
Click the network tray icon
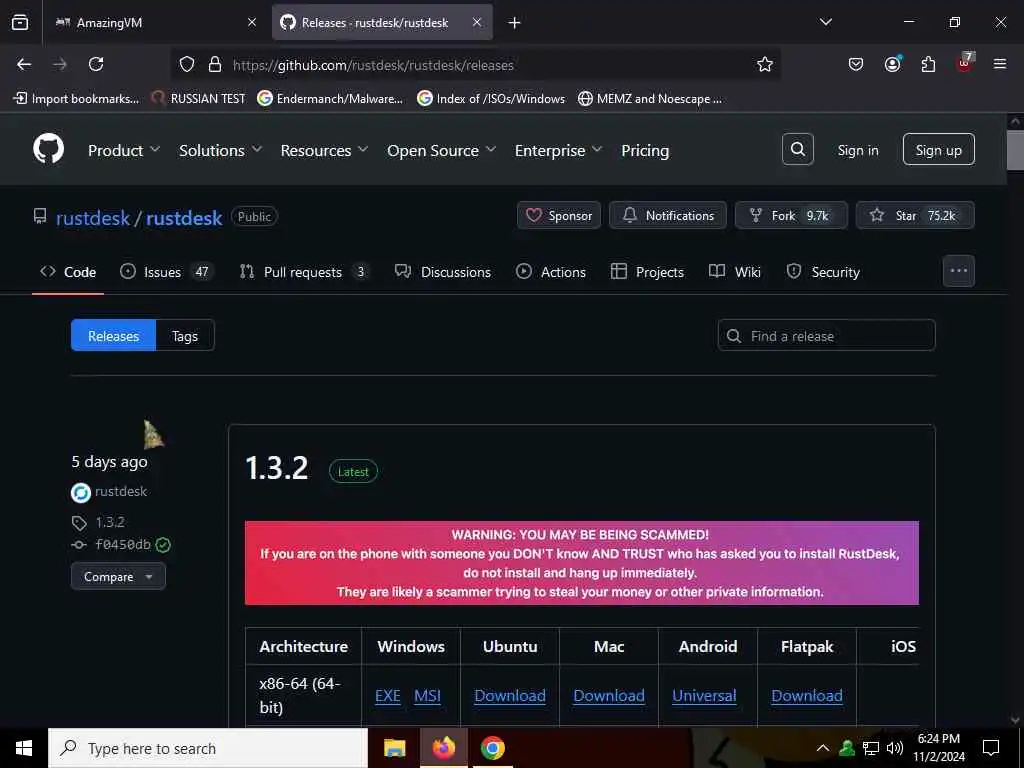[871, 748]
